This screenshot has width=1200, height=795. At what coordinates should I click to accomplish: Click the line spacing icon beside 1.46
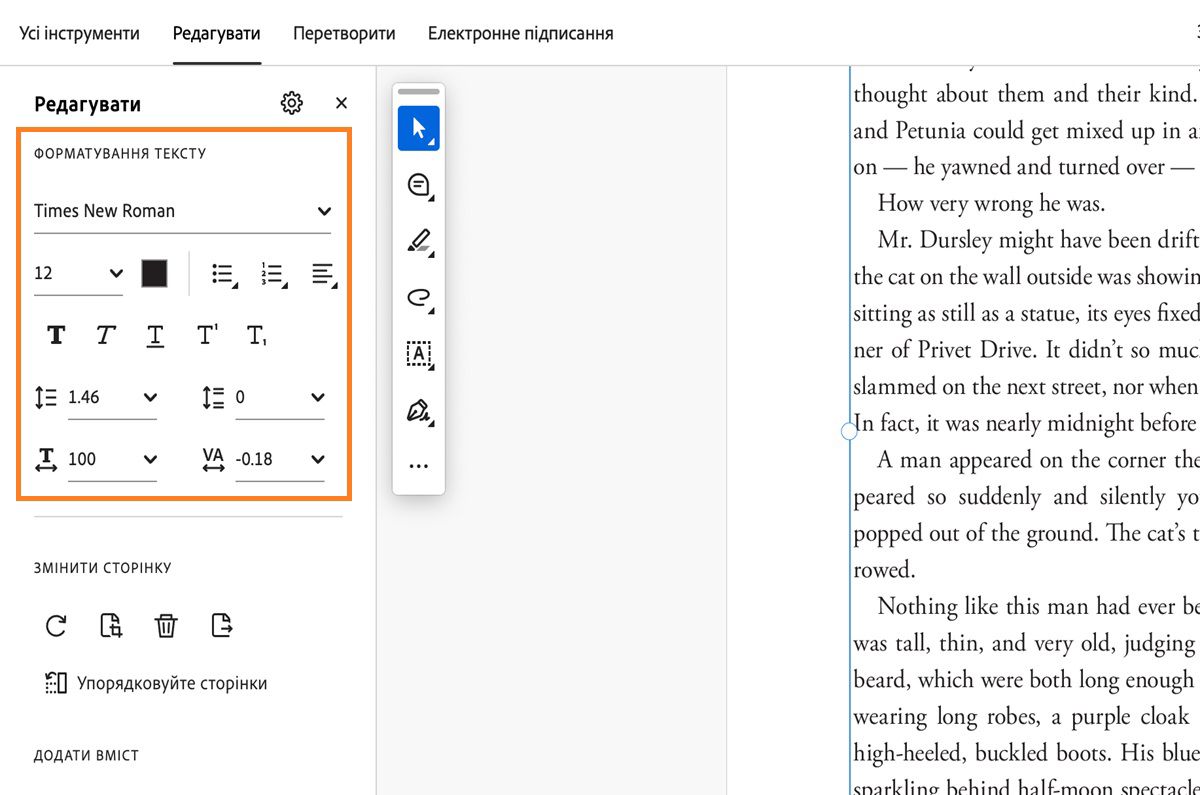[46, 397]
